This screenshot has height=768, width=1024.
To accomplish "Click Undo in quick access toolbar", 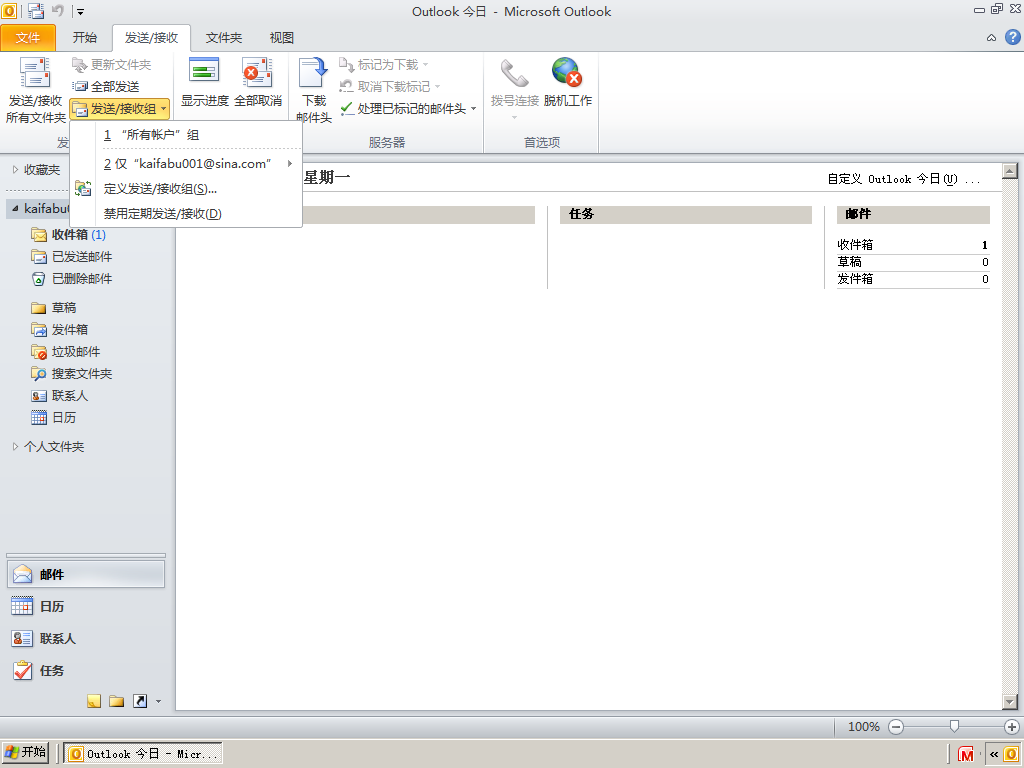I will coord(58,11).
